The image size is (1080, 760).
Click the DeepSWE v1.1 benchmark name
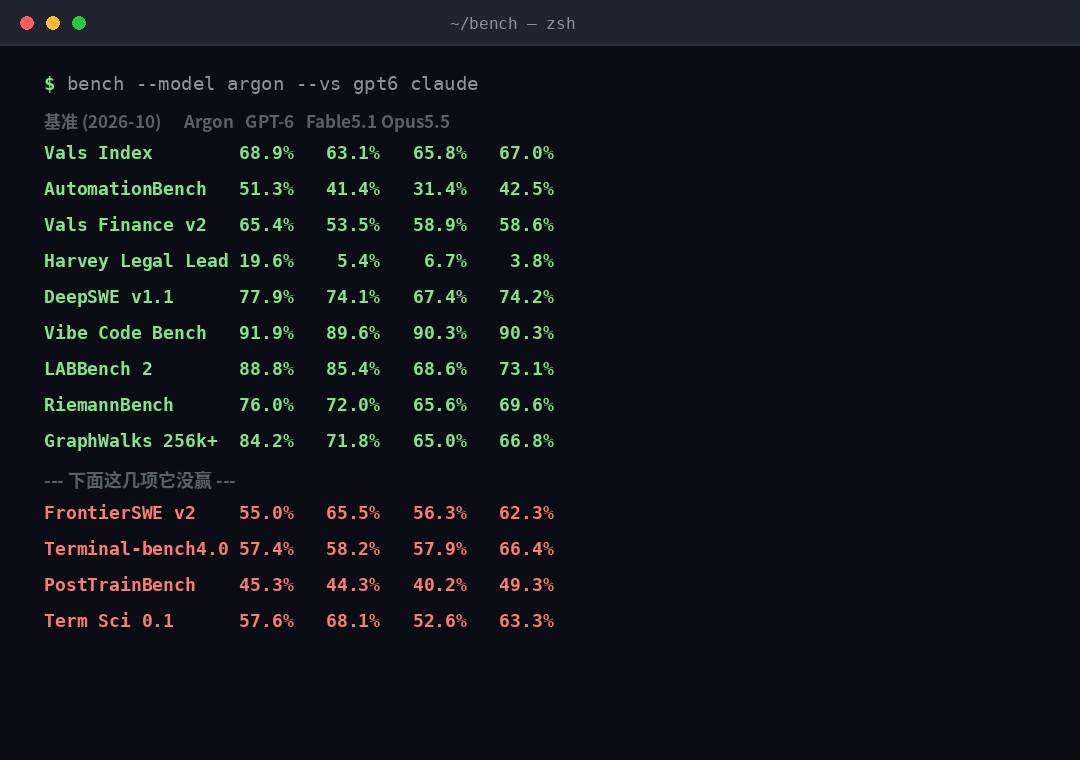click(109, 297)
